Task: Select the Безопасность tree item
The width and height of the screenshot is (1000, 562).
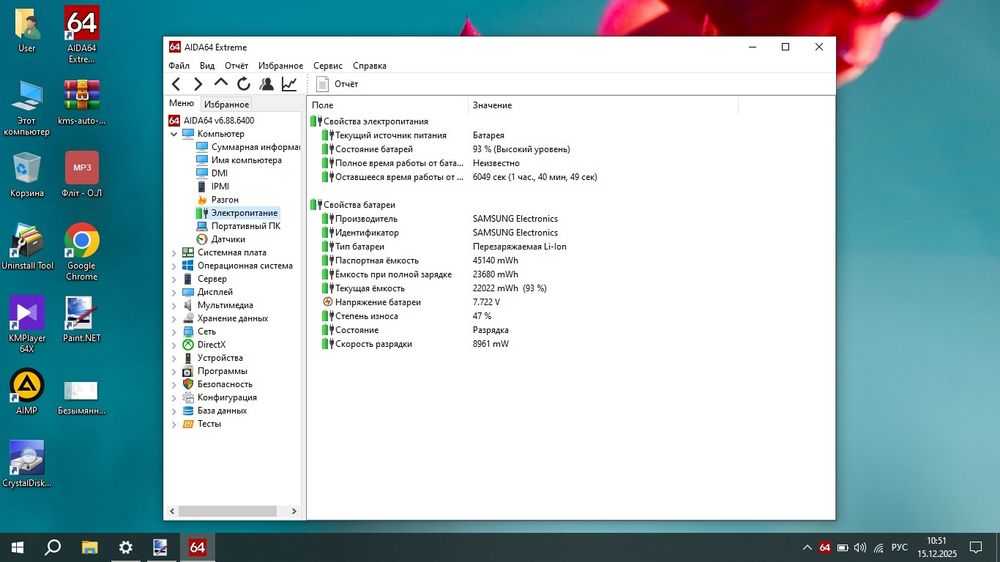Action: coord(217,384)
